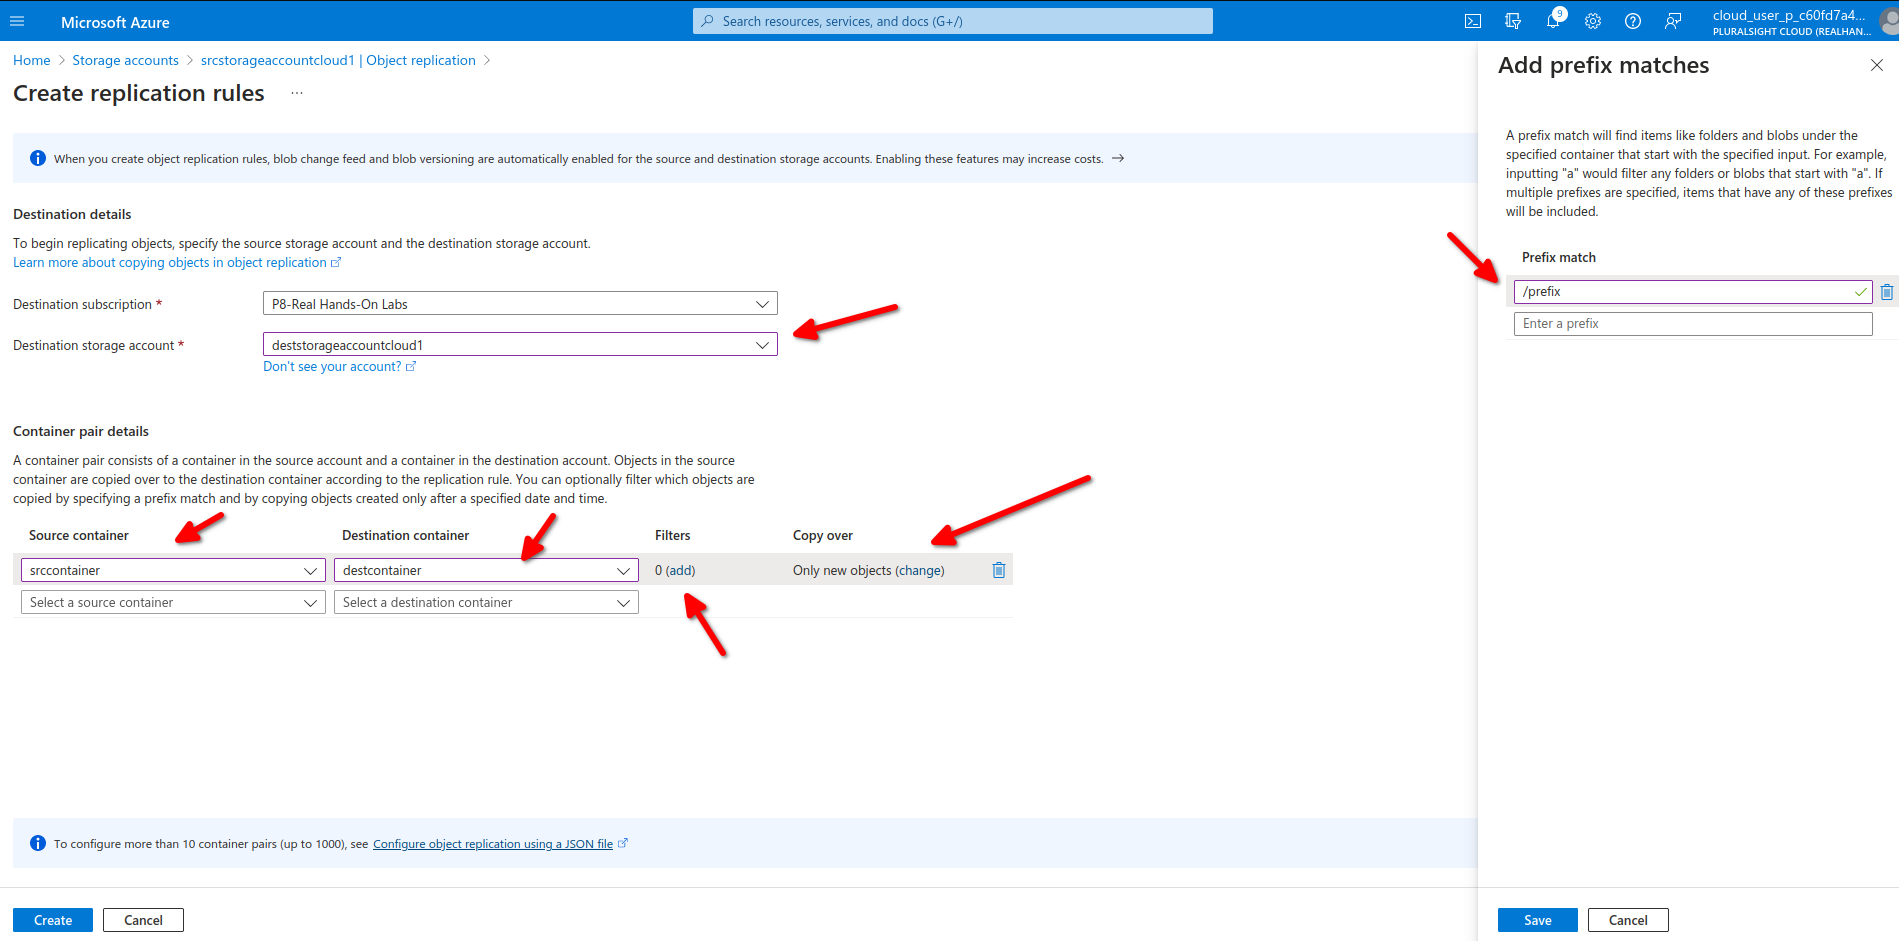Viewport: 1899px width, 941px height.
Task: Close the Add prefix matches panel
Action: point(1876,65)
